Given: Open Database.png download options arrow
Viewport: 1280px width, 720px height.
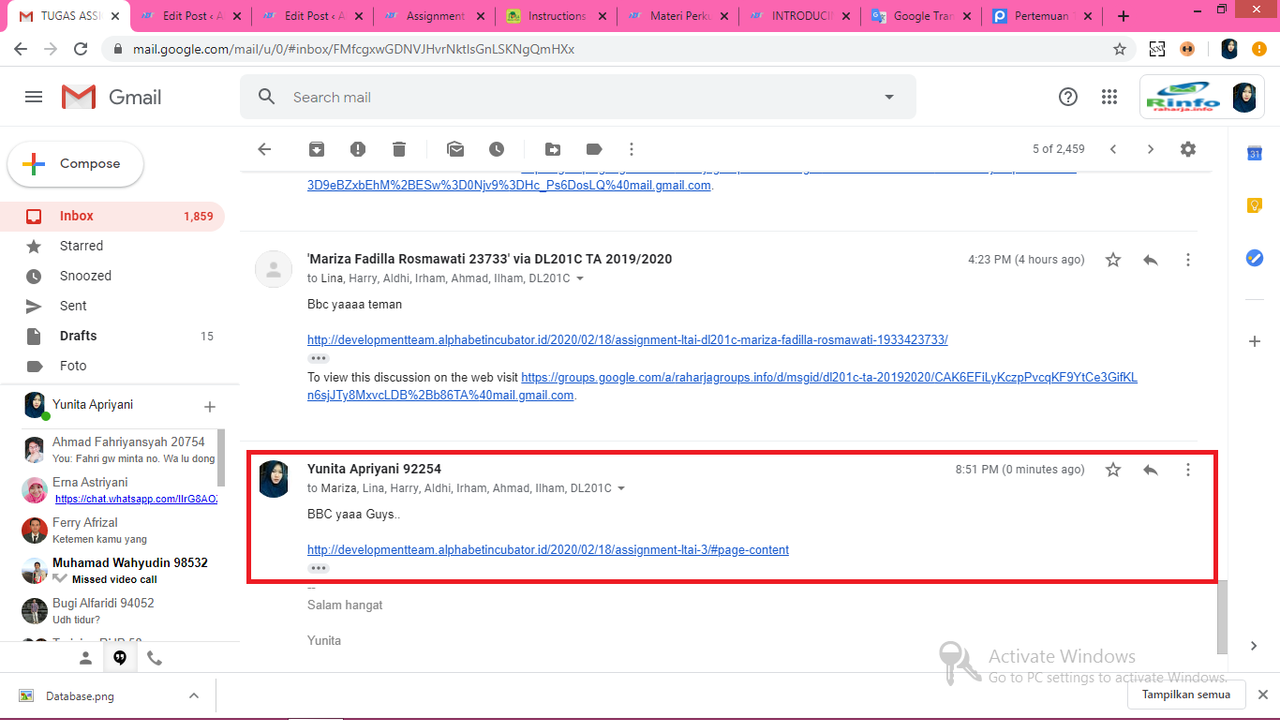Looking at the screenshot, I should [x=193, y=696].
